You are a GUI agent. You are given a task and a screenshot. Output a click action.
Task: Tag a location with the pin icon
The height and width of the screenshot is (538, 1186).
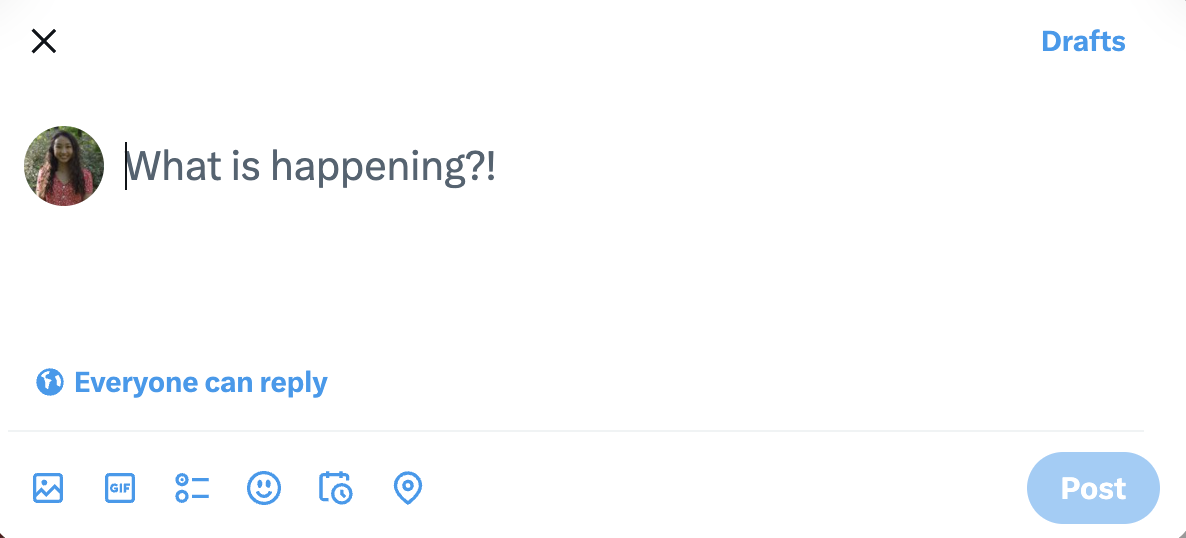coord(408,489)
